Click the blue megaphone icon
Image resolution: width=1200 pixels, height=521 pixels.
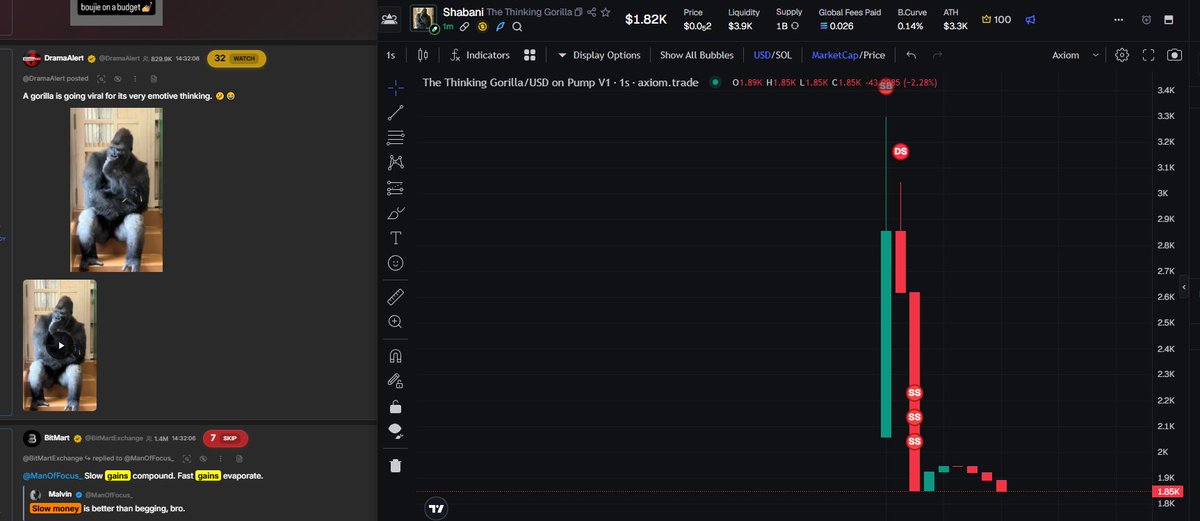click(1030, 19)
